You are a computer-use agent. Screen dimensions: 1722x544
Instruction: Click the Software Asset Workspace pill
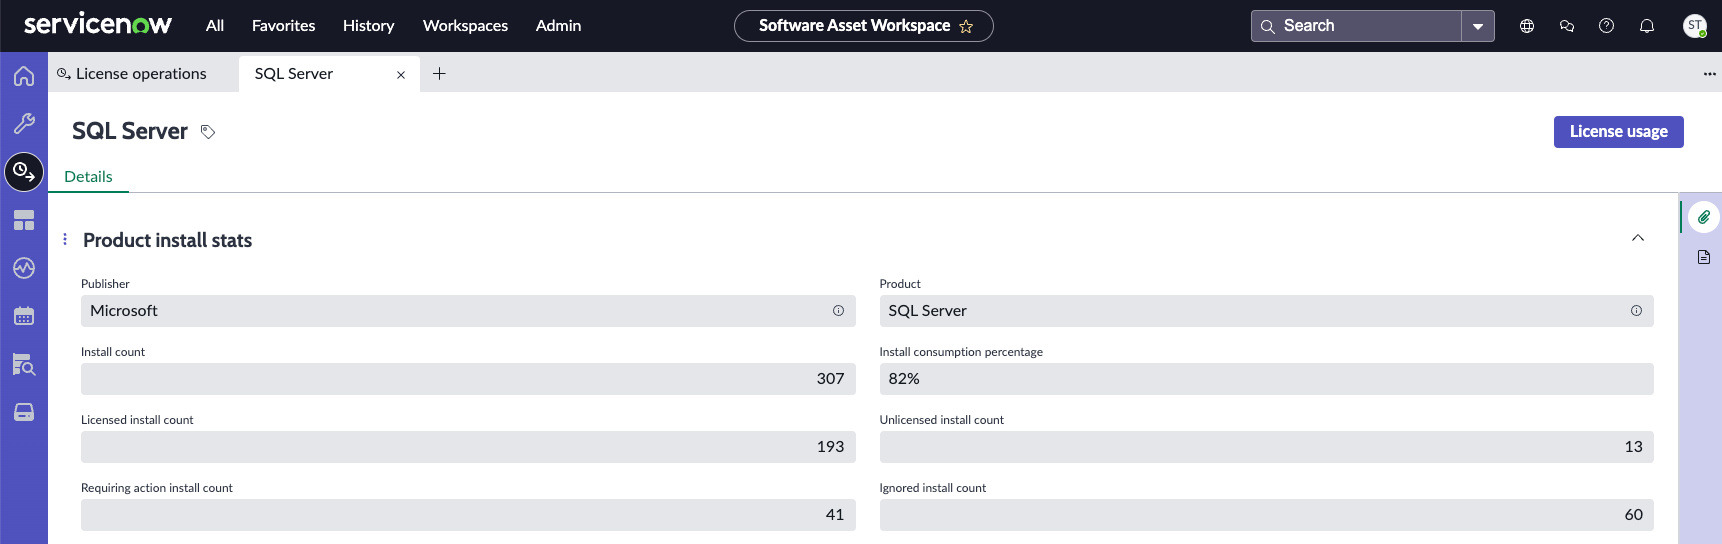(864, 26)
